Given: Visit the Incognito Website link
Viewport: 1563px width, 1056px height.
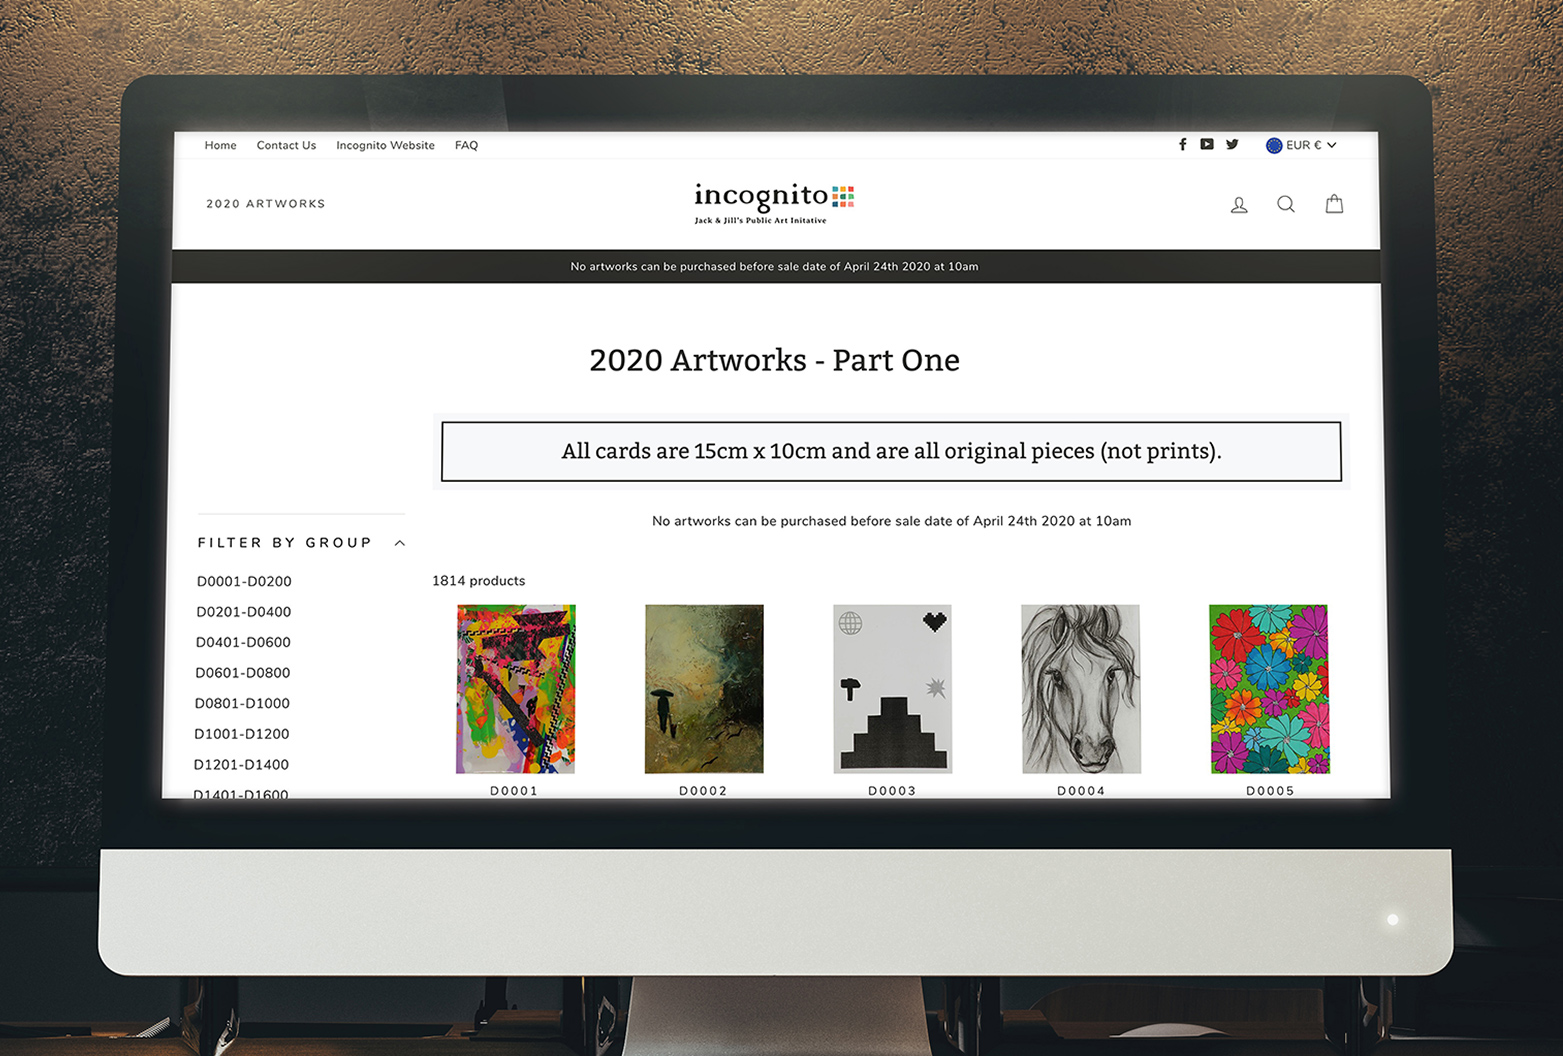Looking at the screenshot, I should tap(385, 145).
